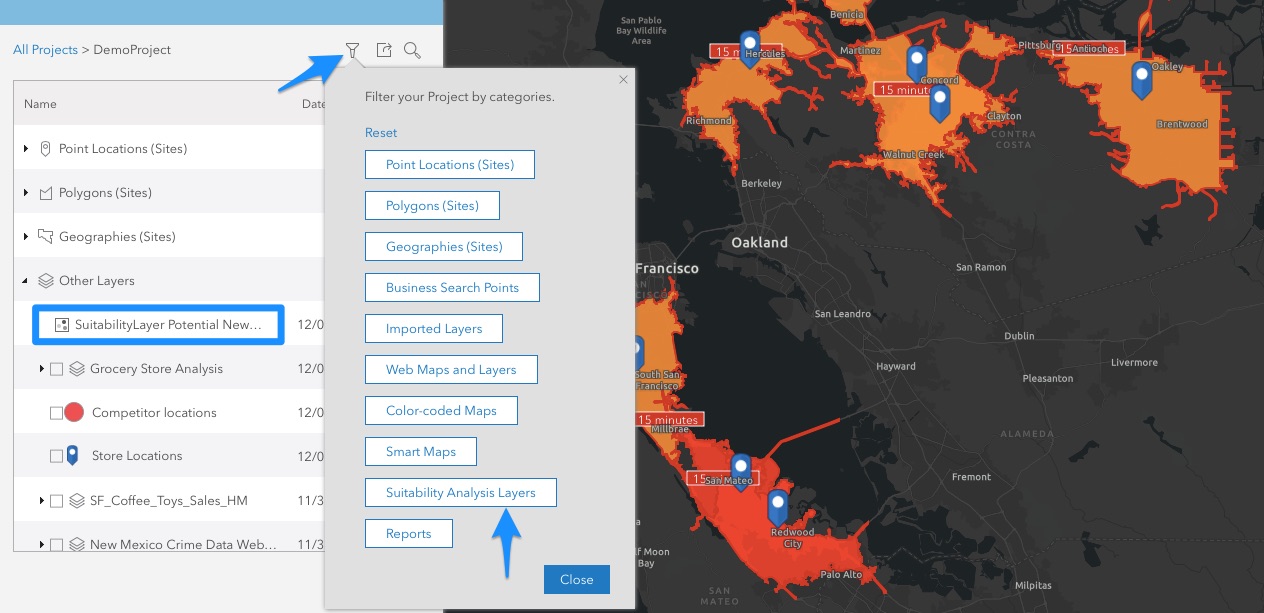
Task: Open the project search magnifier icon
Action: 412,50
